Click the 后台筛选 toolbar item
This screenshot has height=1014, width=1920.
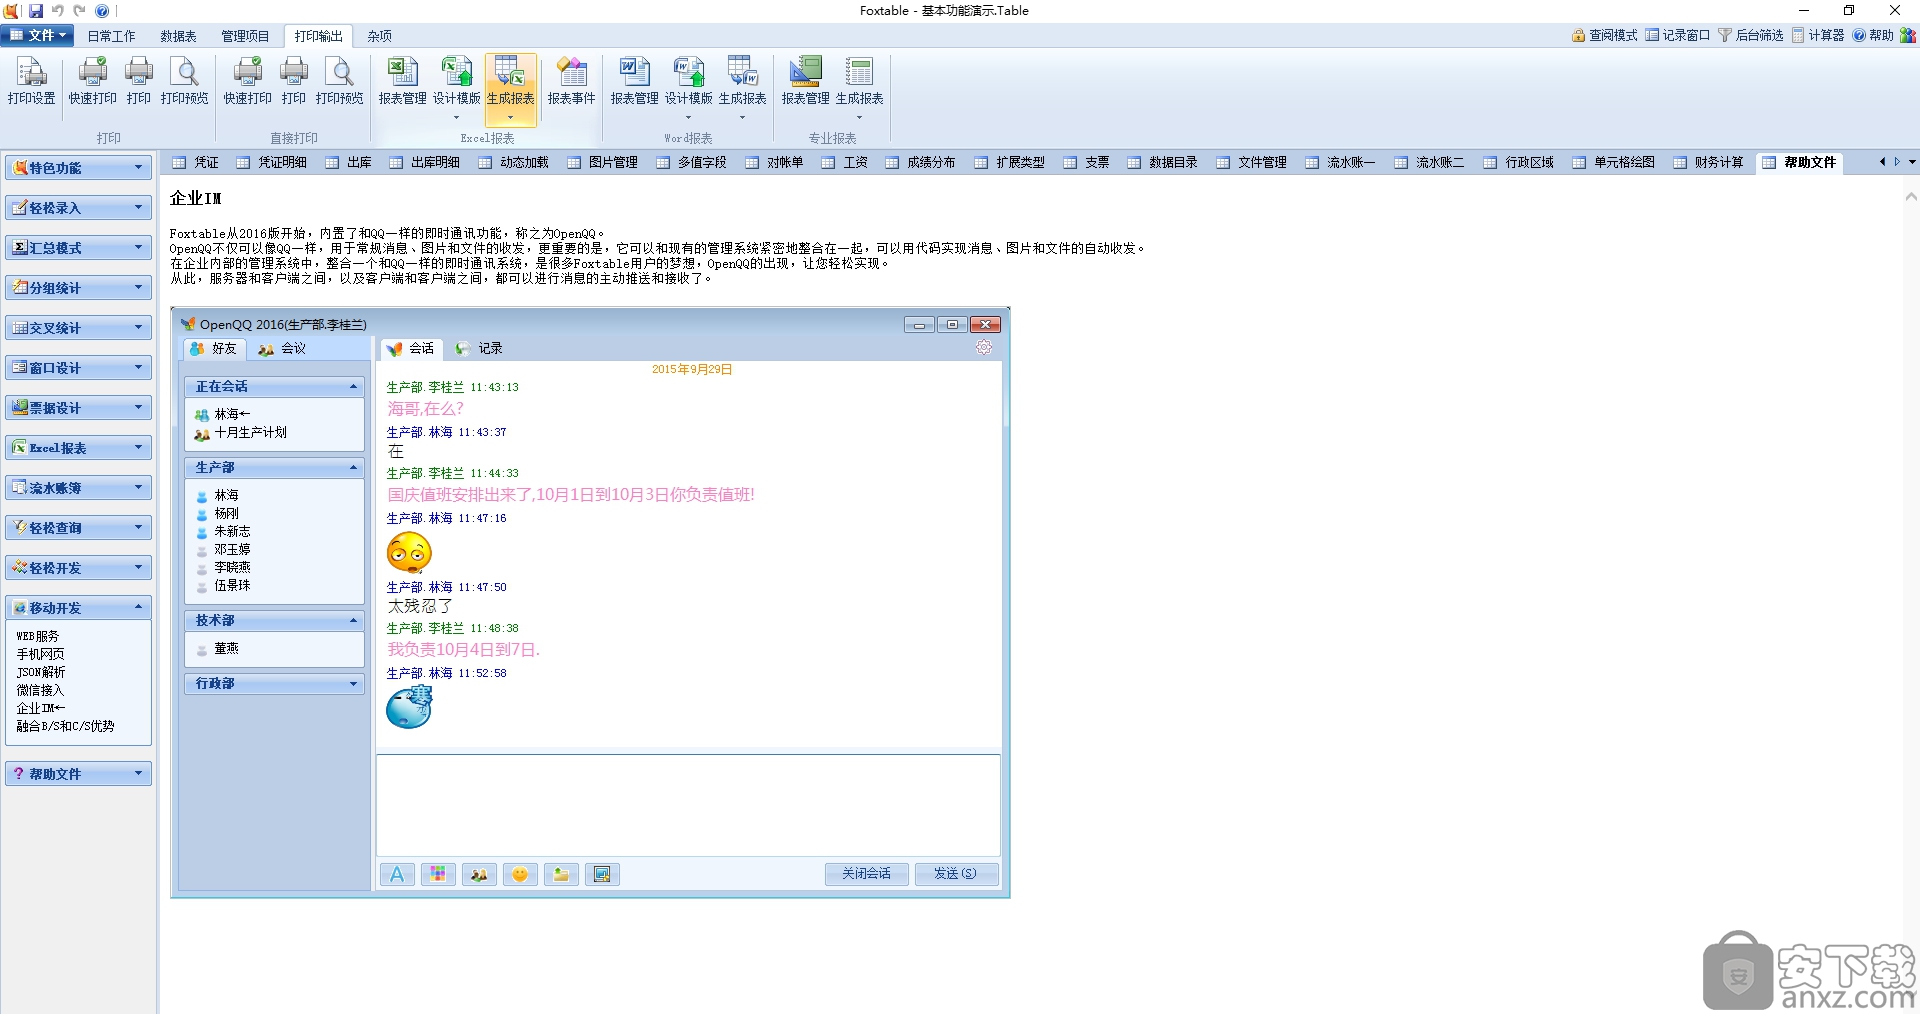click(x=1751, y=35)
